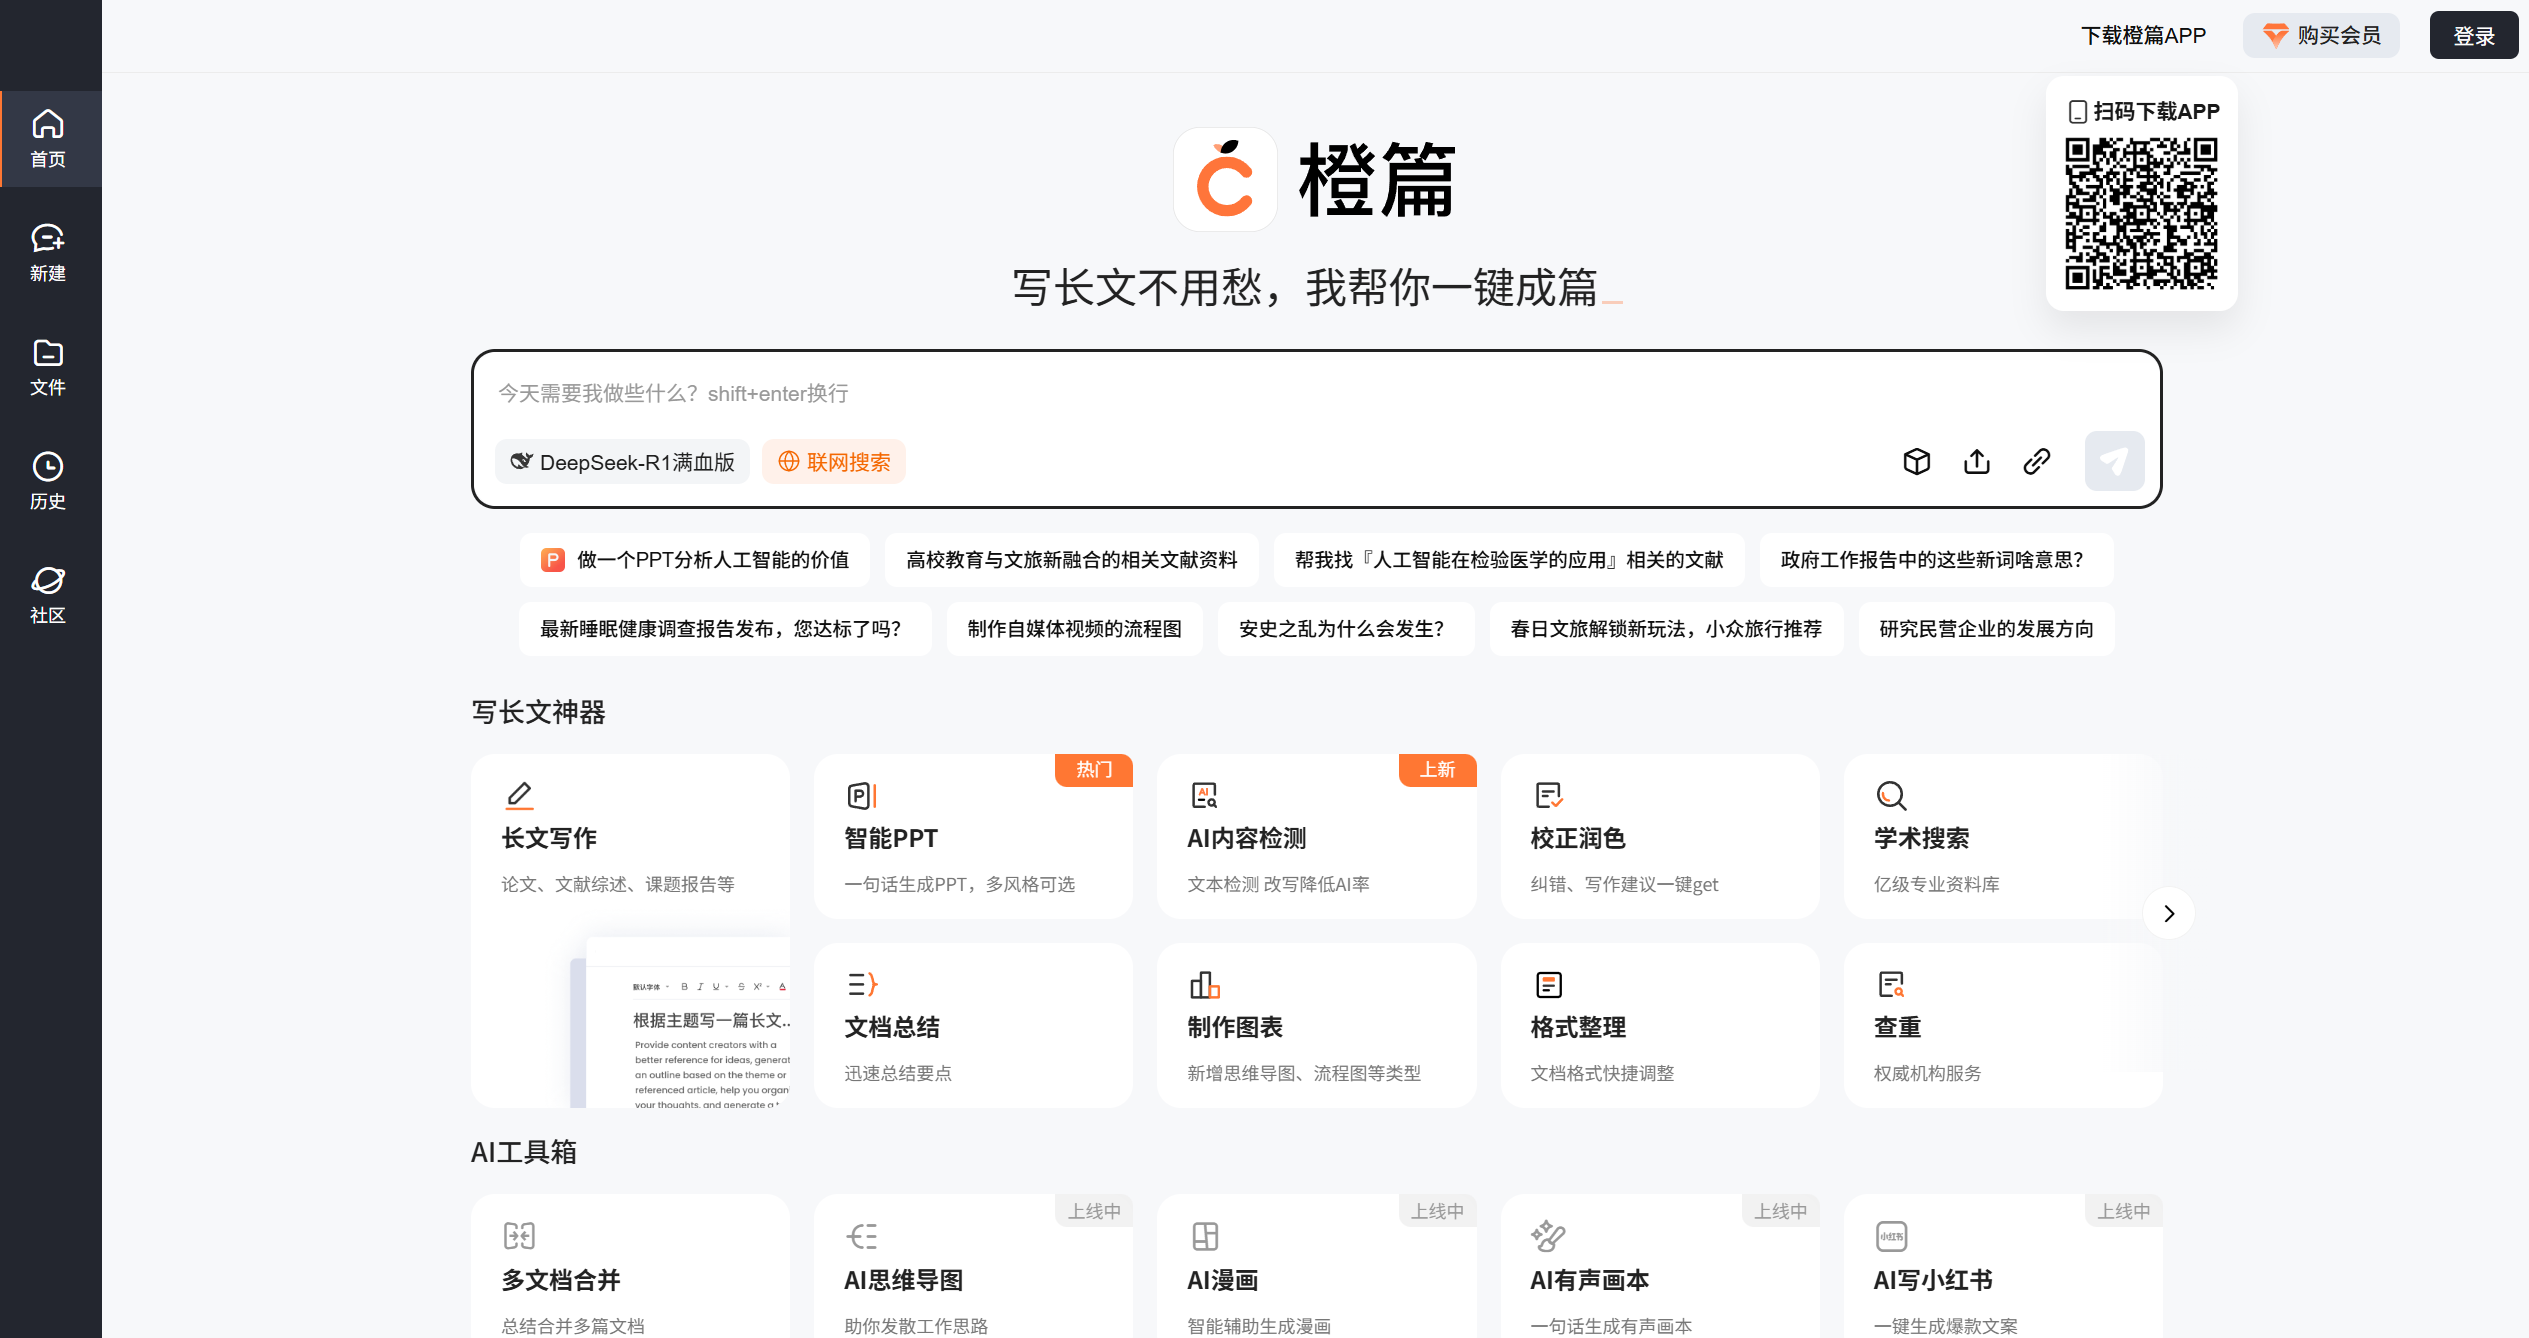Viewport: 2529px width, 1338px height.
Task: Open the AI写小红书 tool card
Action: pos(2003,1266)
